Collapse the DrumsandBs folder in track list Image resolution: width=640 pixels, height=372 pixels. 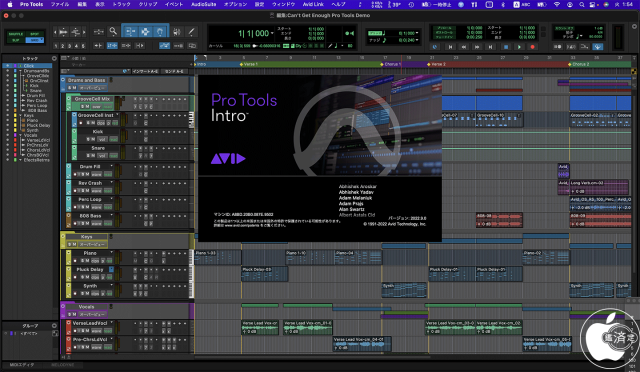[20, 71]
